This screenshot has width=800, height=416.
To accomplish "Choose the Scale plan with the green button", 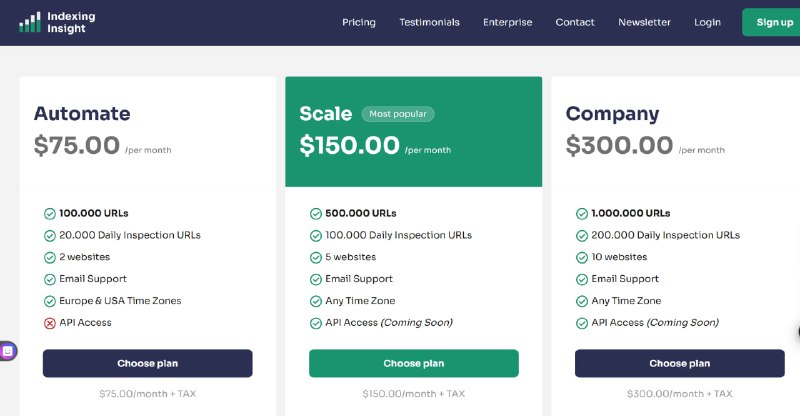I will (x=414, y=363).
